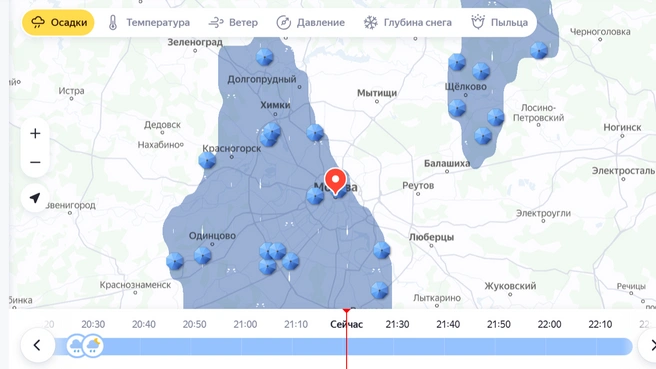The height and width of the screenshot is (369, 656).
Task: Set timeline to 21:10
Action: [296, 324]
